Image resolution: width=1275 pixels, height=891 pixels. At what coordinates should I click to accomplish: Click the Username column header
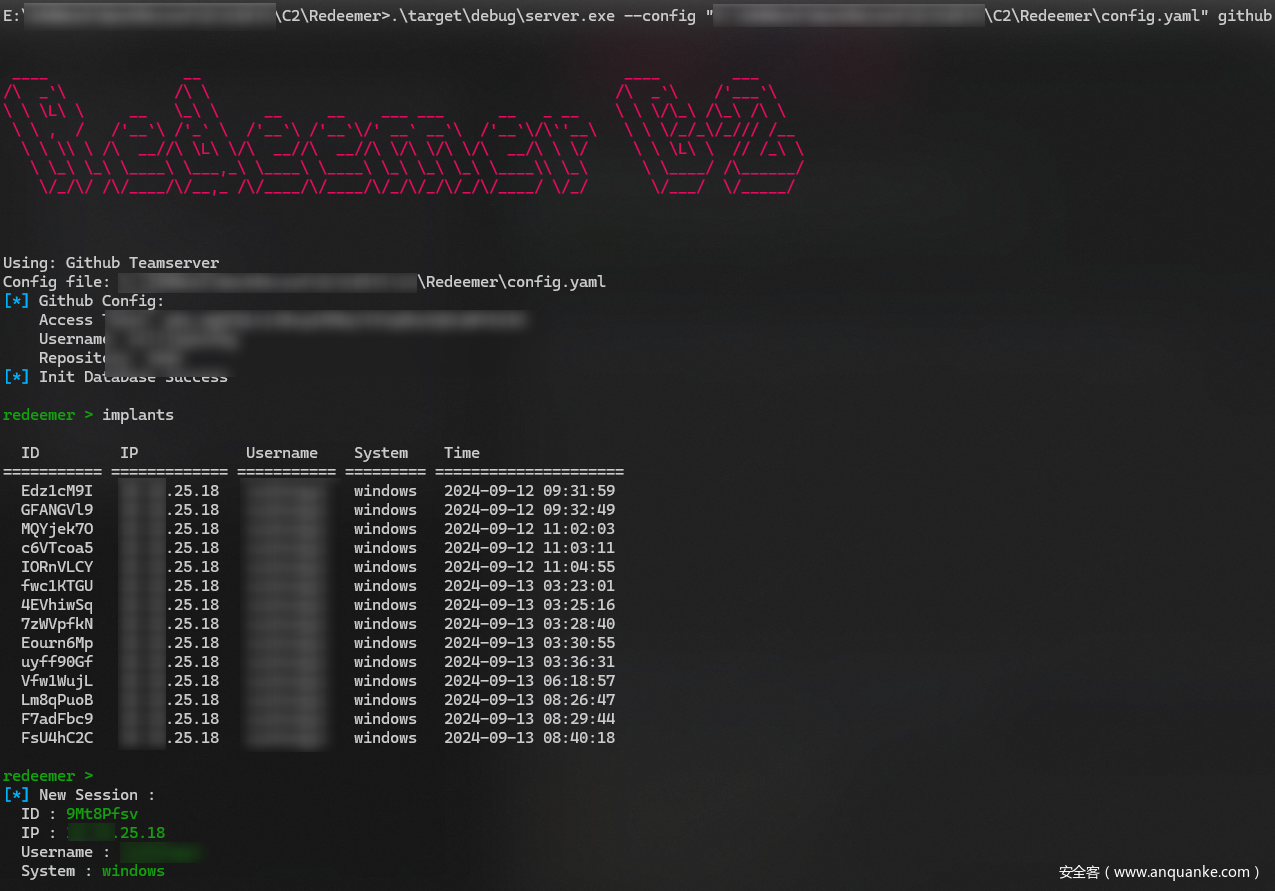click(282, 453)
